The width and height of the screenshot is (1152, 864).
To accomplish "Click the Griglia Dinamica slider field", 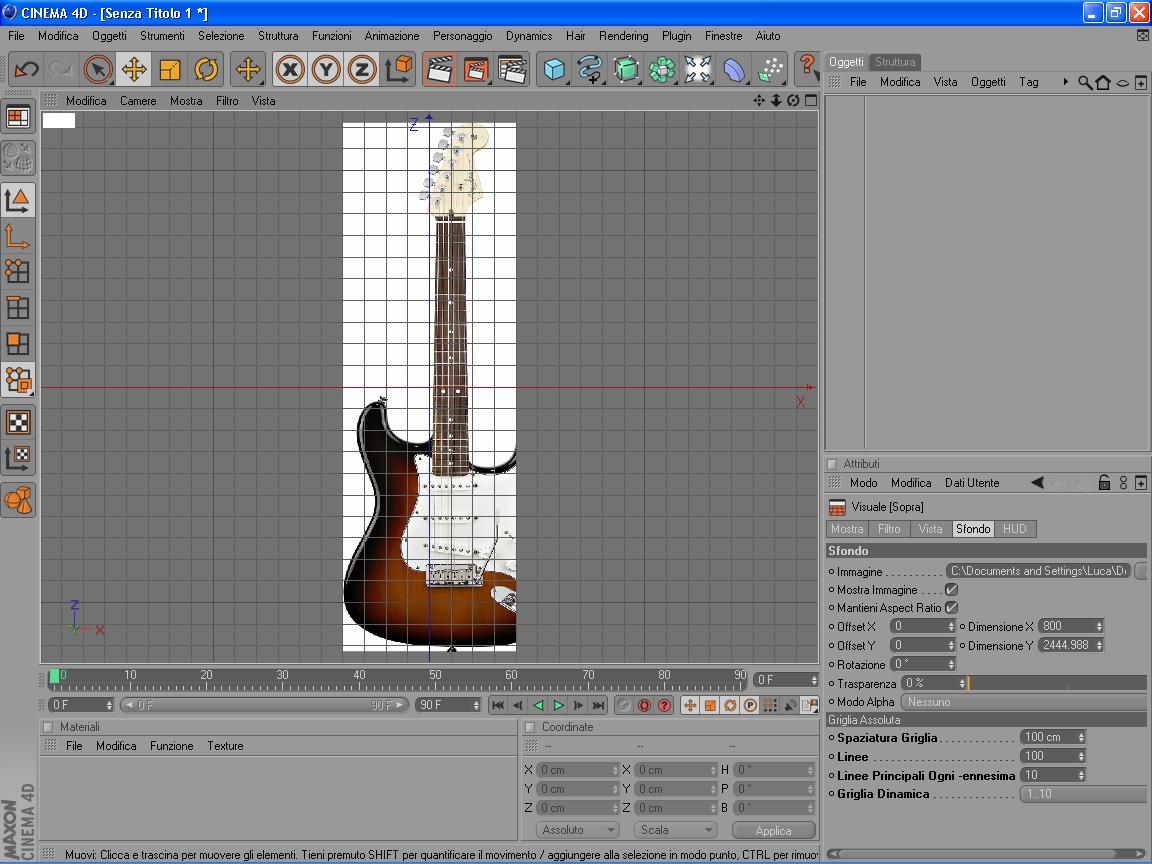I will pyautogui.click(x=1084, y=794).
